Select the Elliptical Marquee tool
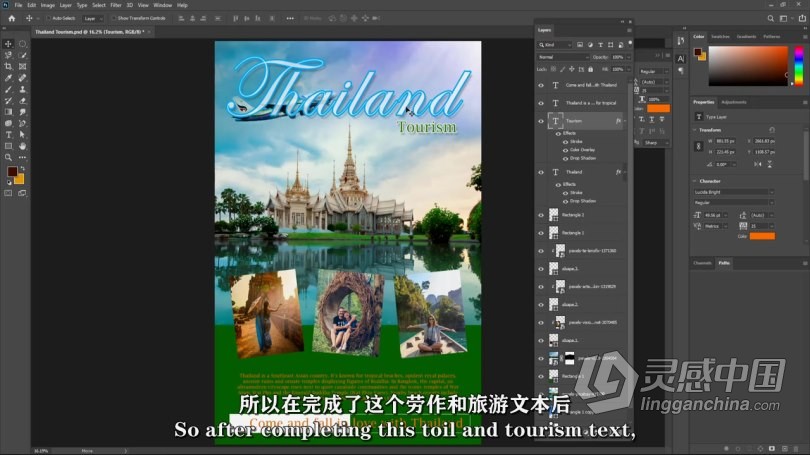 coord(23,44)
